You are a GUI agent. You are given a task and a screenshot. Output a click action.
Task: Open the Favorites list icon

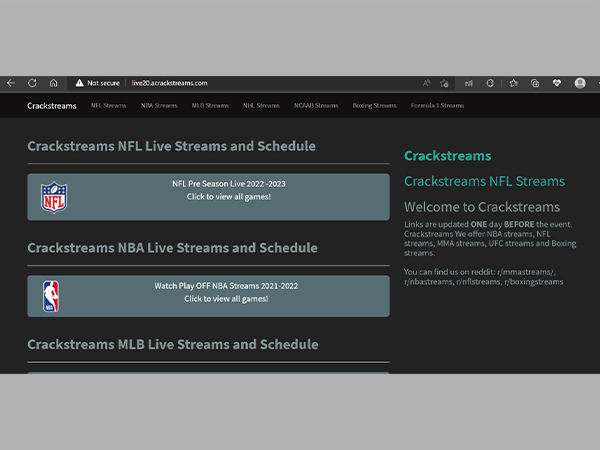pyautogui.click(x=514, y=83)
